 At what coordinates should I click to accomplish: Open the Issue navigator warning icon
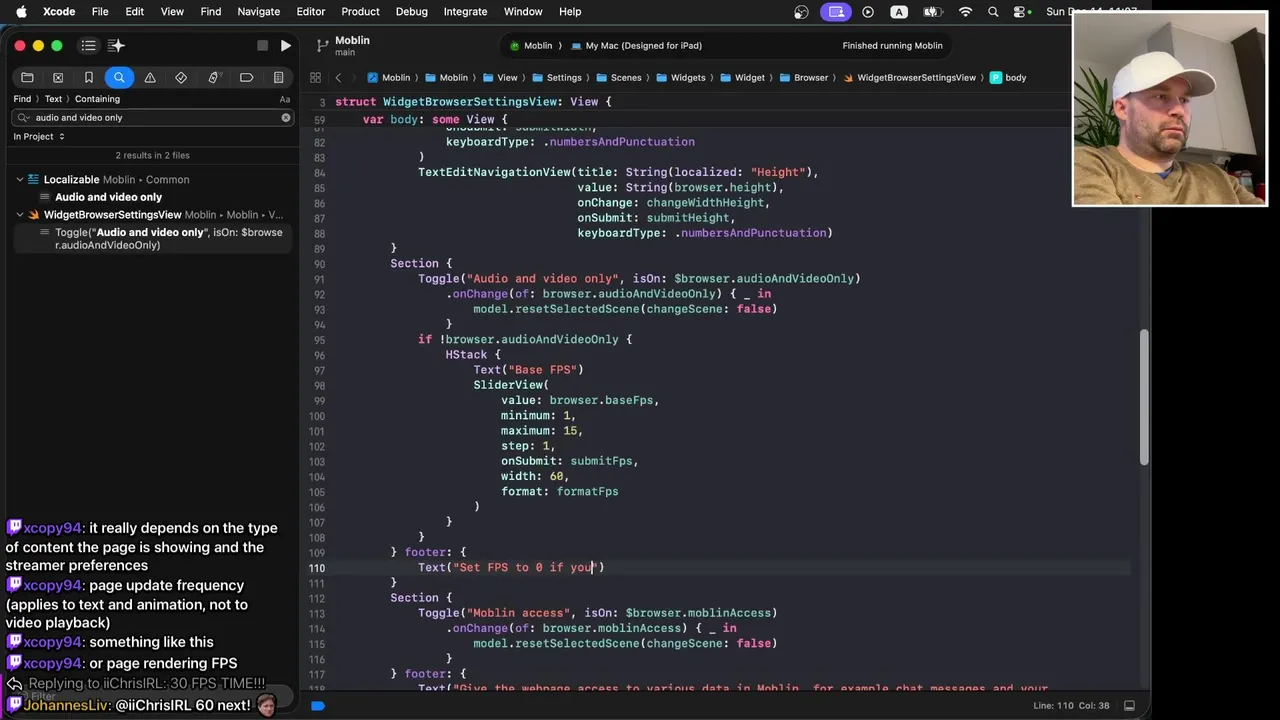point(150,77)
